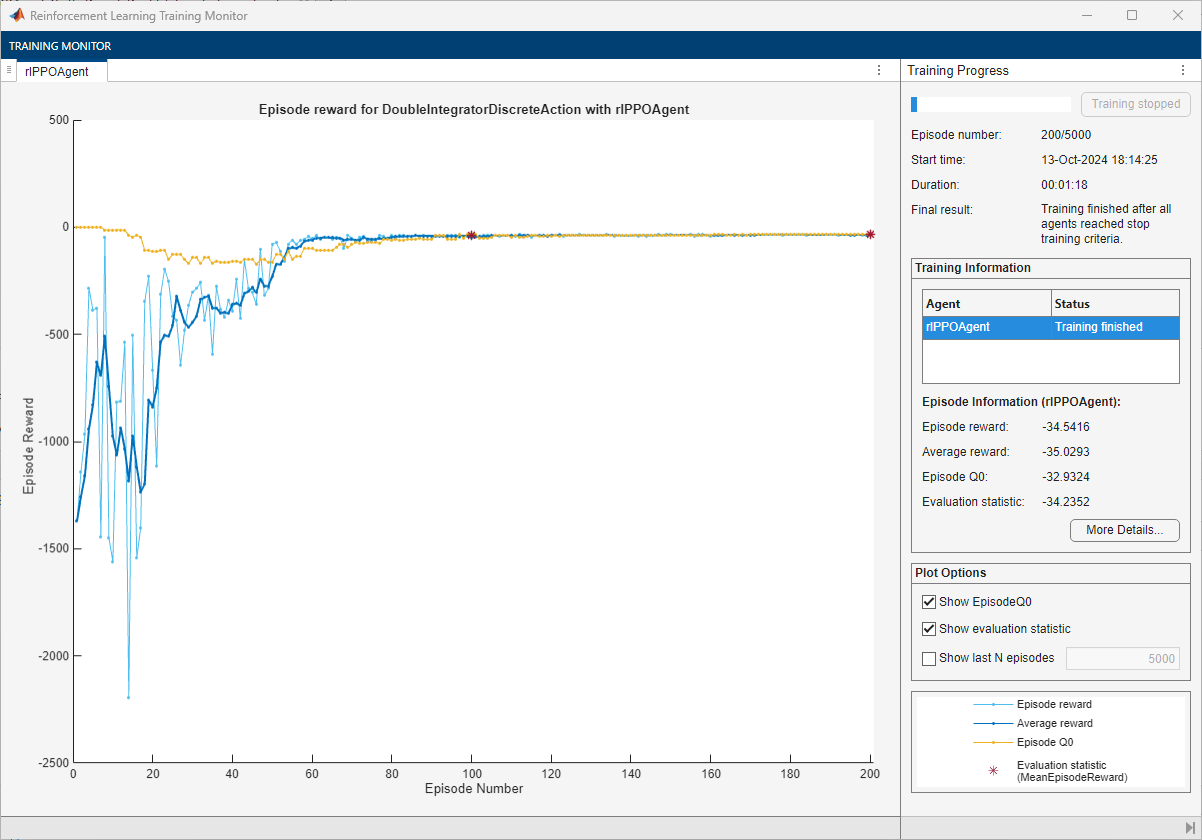Click the Episode Q0 yellow legend line
Image resolution: width=1202 pixels, height=840 pixels.
pyautogui.click(x=992, y=742)
